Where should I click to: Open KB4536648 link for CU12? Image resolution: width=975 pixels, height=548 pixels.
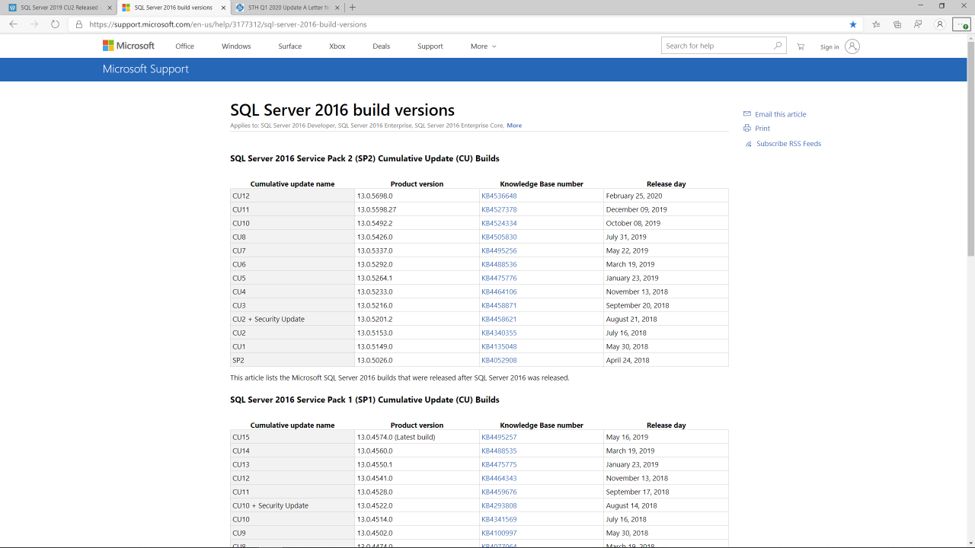point(499,196)
